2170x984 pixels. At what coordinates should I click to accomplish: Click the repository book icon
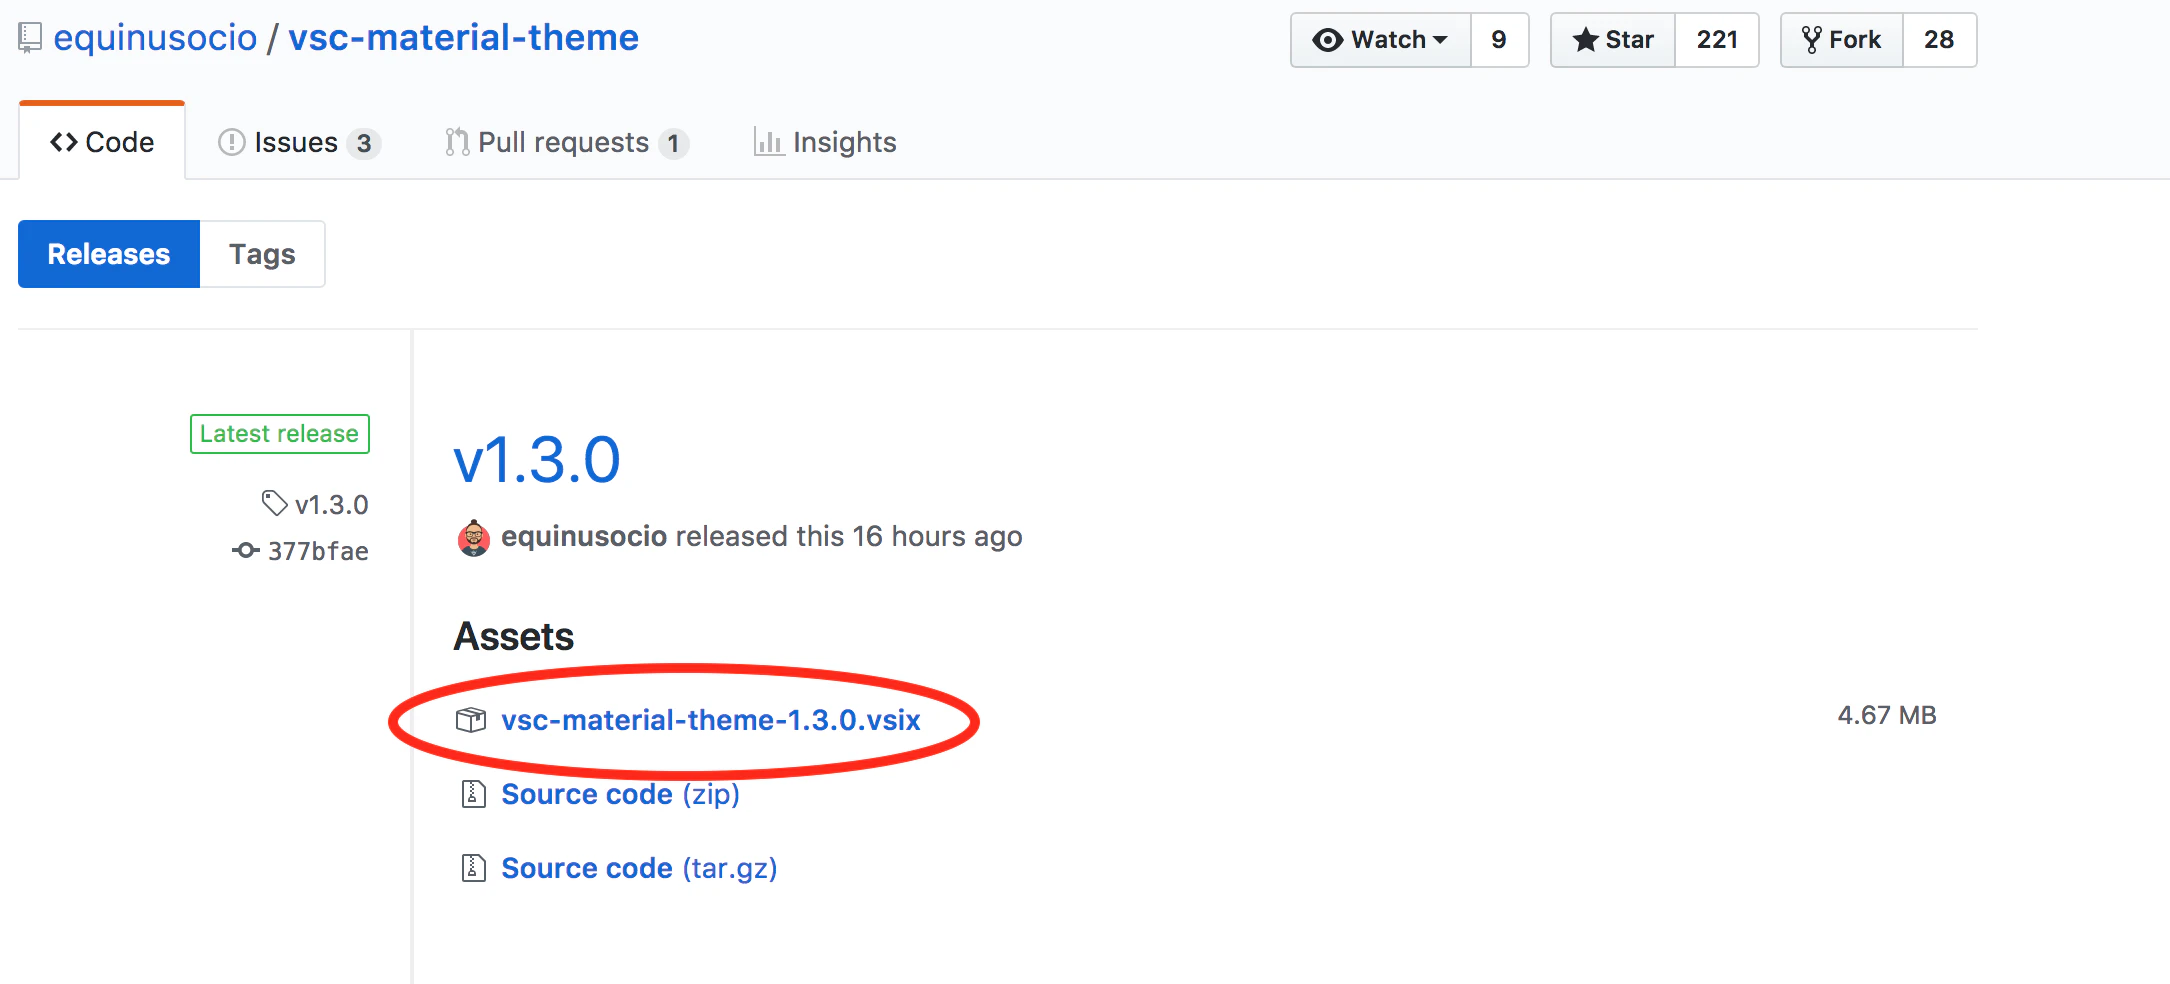(30, 38)
